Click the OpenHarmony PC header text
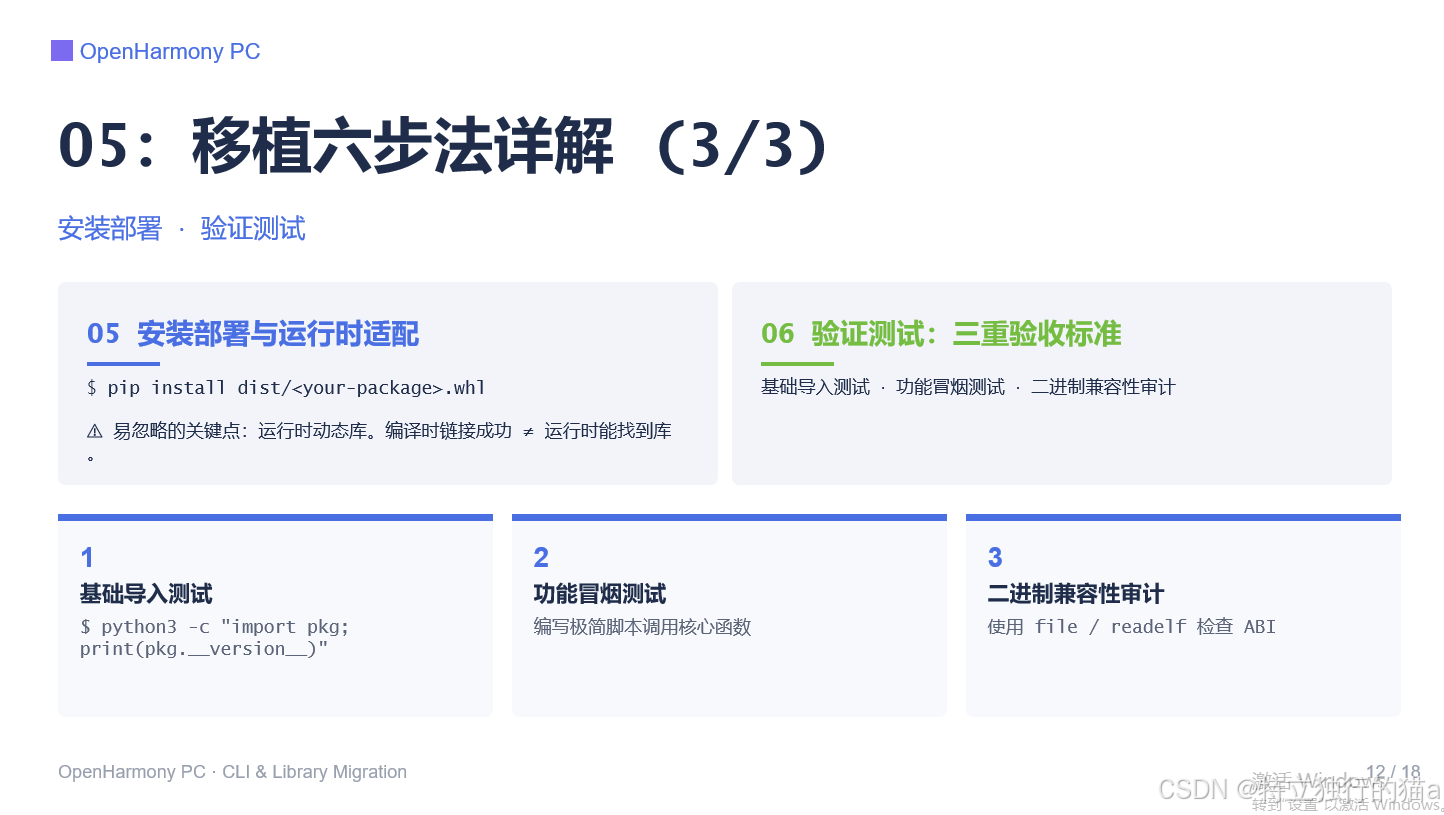1444x815 pixels. pos(170,52)
